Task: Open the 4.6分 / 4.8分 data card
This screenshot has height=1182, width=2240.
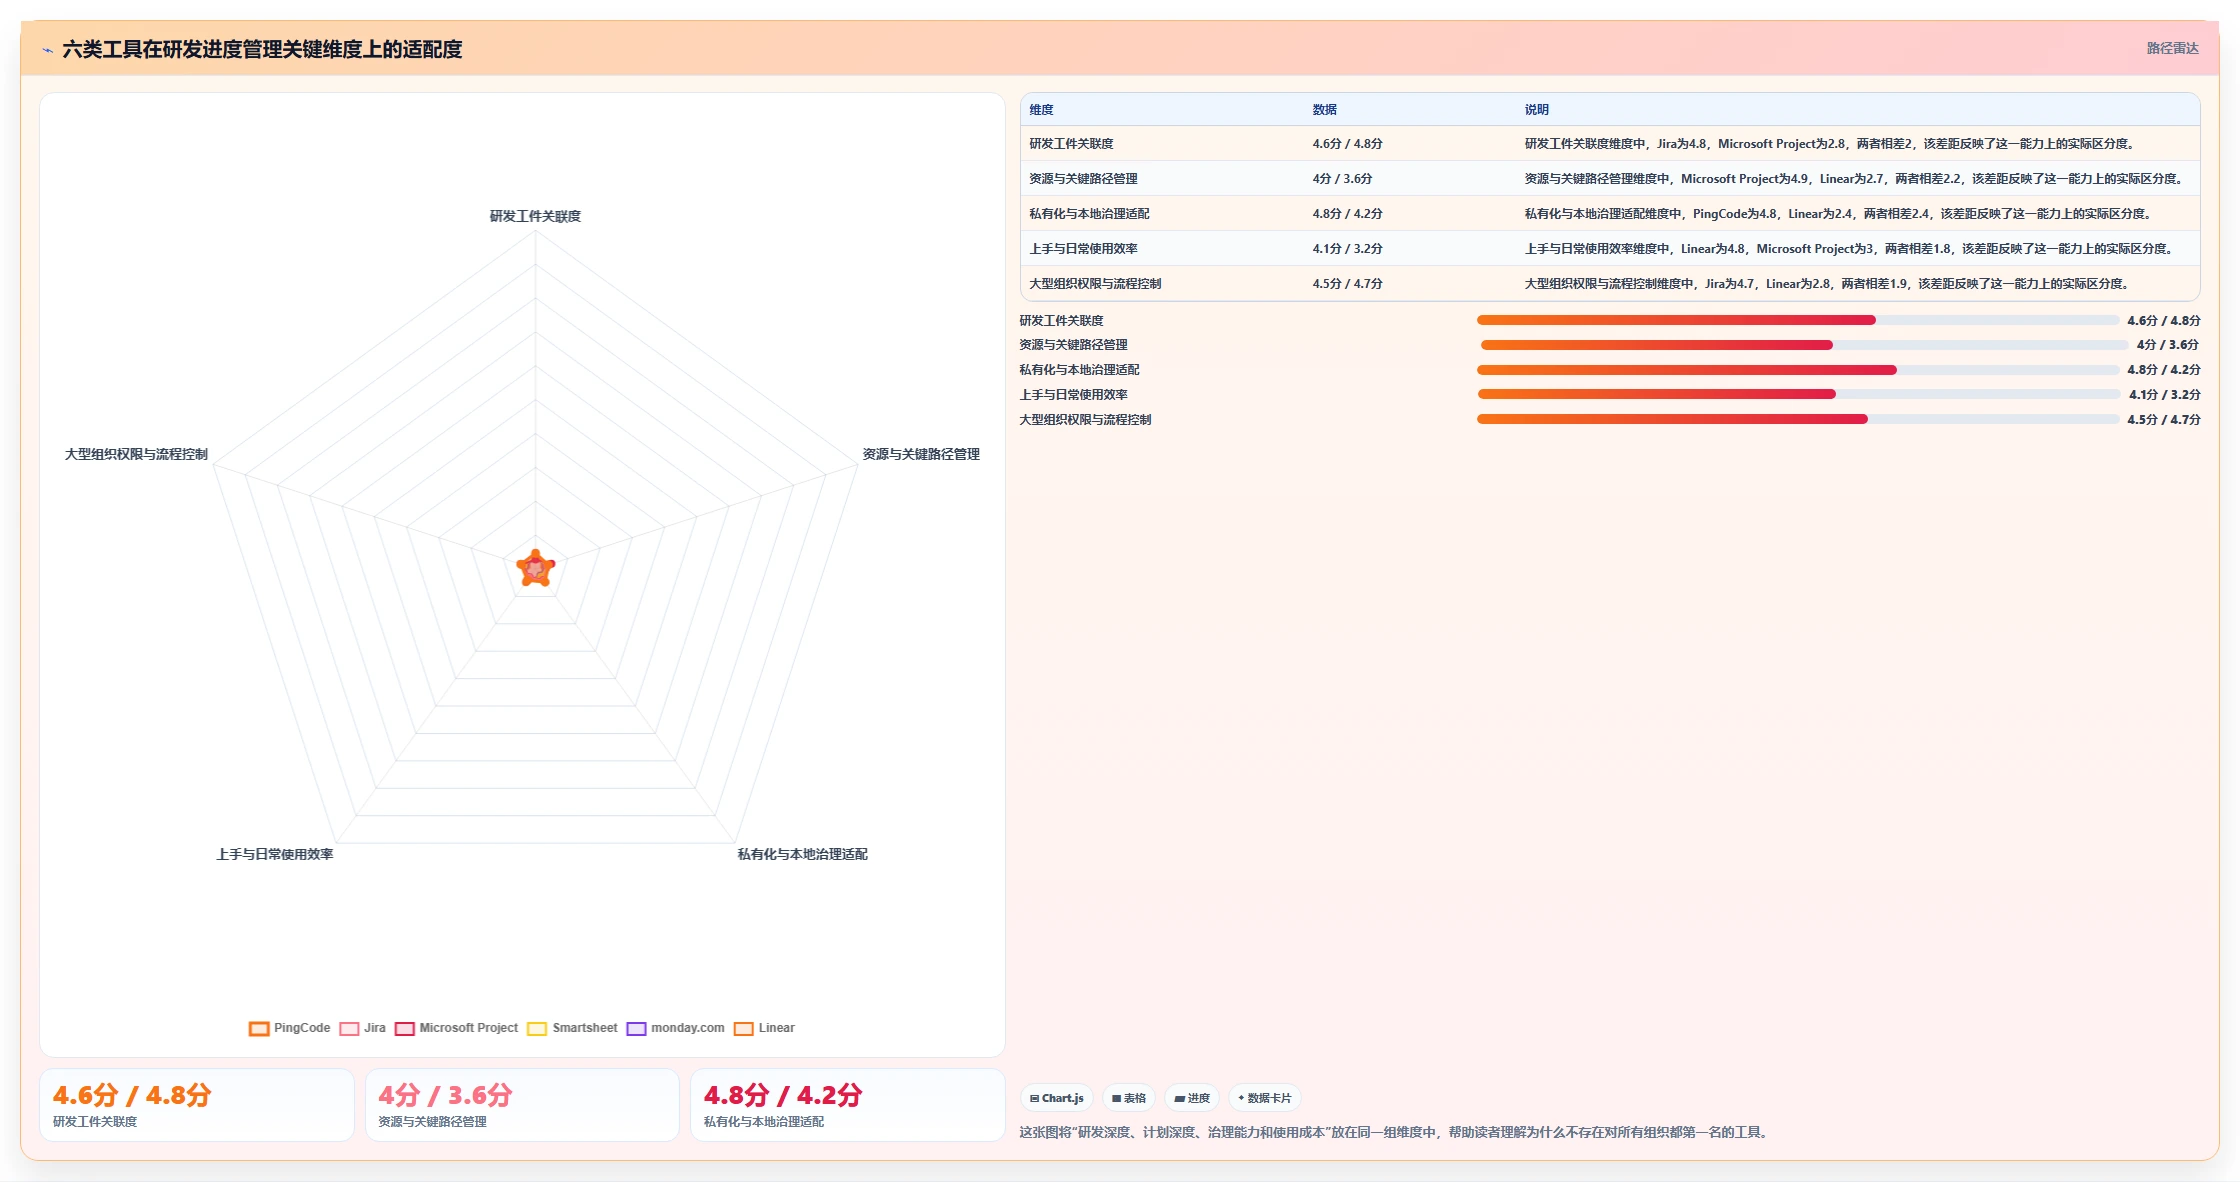Action: click(x=197, y=1105)
